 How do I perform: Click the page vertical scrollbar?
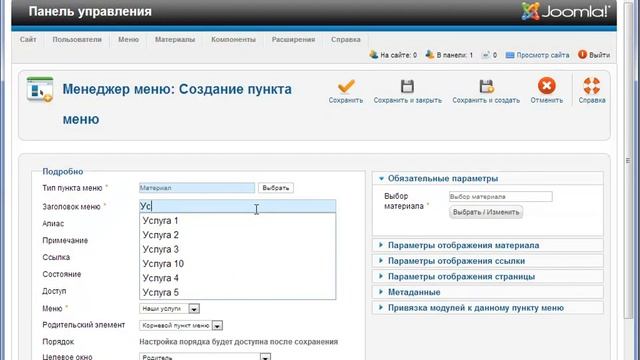(x=628, y=161)
